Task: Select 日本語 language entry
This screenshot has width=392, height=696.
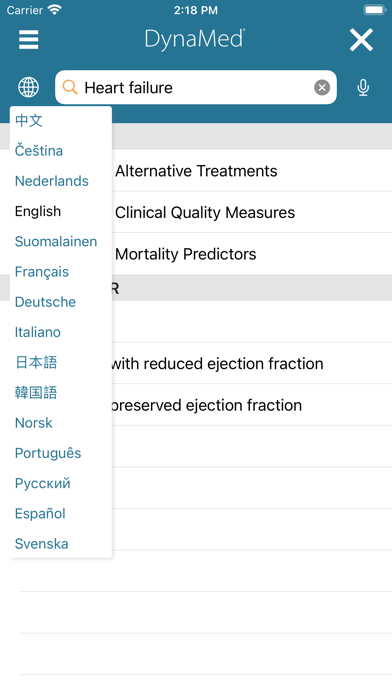Action: 36,362
